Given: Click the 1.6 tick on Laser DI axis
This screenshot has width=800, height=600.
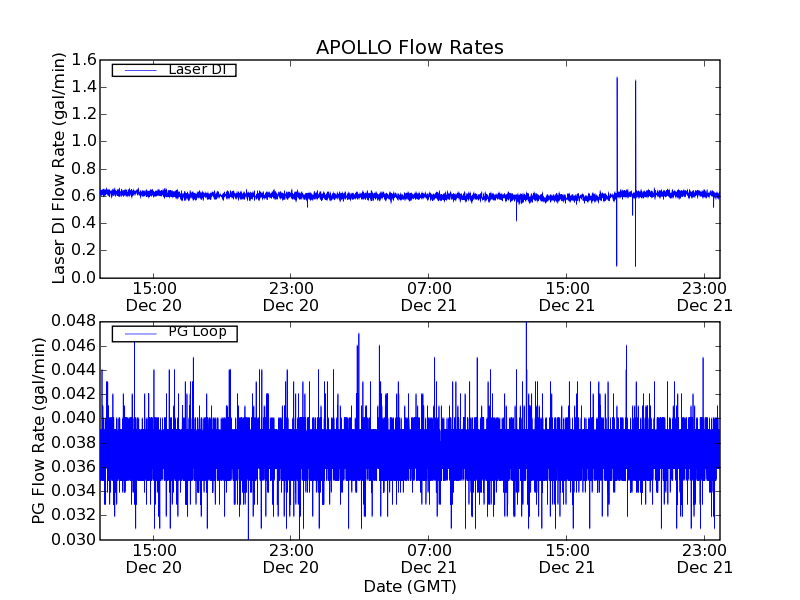Looking at the screenshot, I should point(83,60).
